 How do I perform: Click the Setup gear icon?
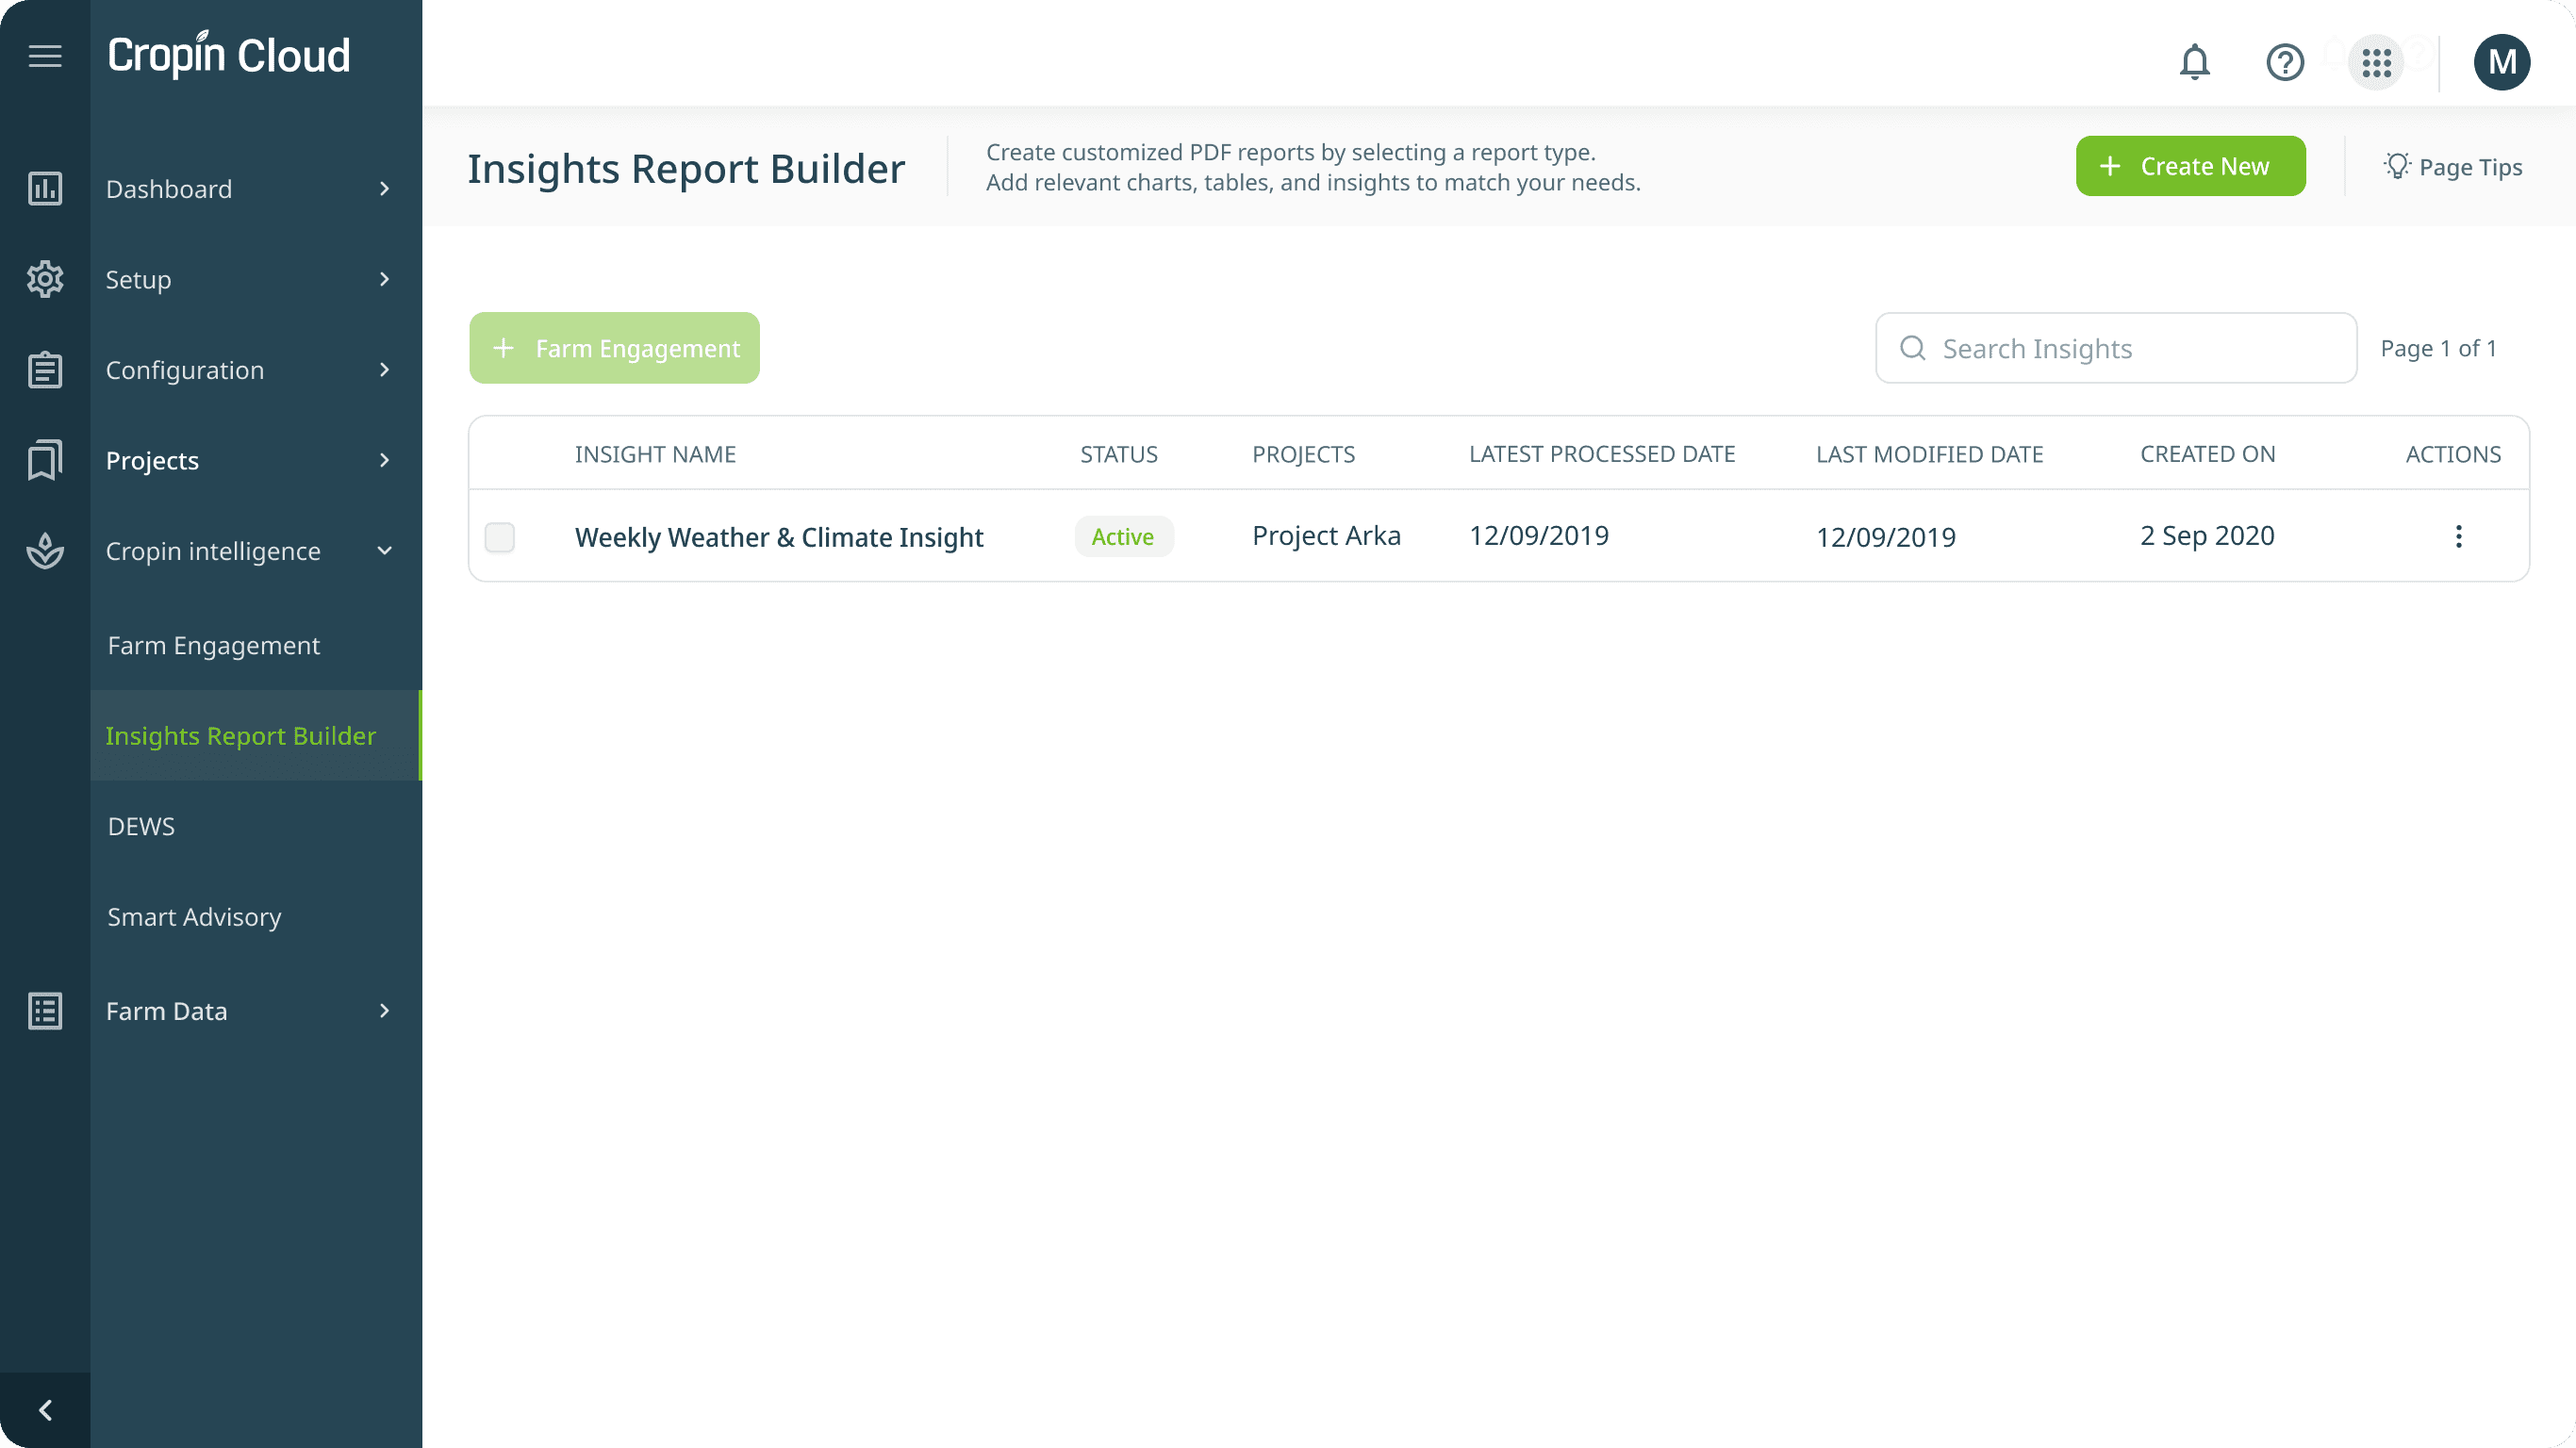tap(45, 279)
